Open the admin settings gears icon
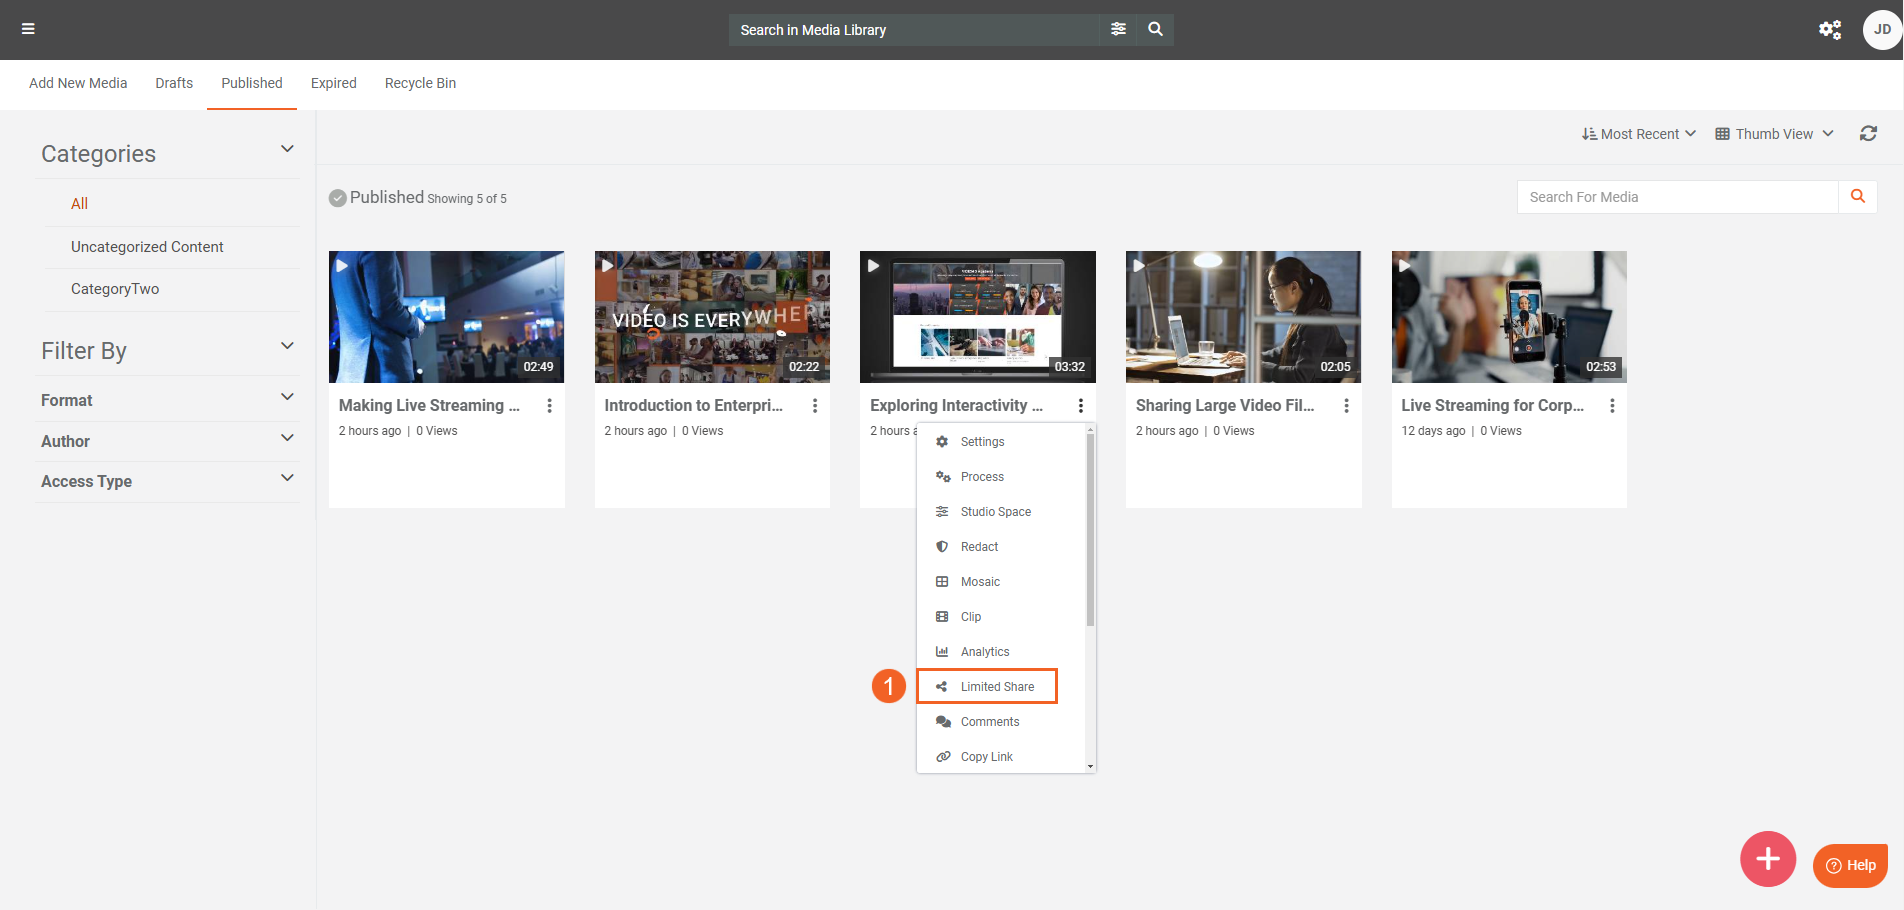The height and width of the screenshot is (910, 1904). coord(1829,30)
